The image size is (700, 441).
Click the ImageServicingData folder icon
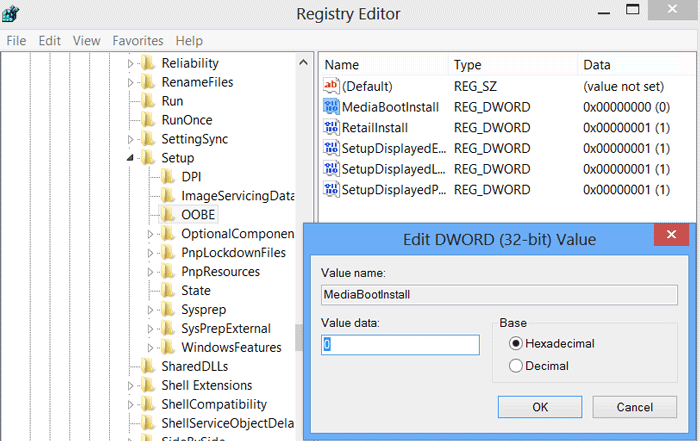(167, 196)
